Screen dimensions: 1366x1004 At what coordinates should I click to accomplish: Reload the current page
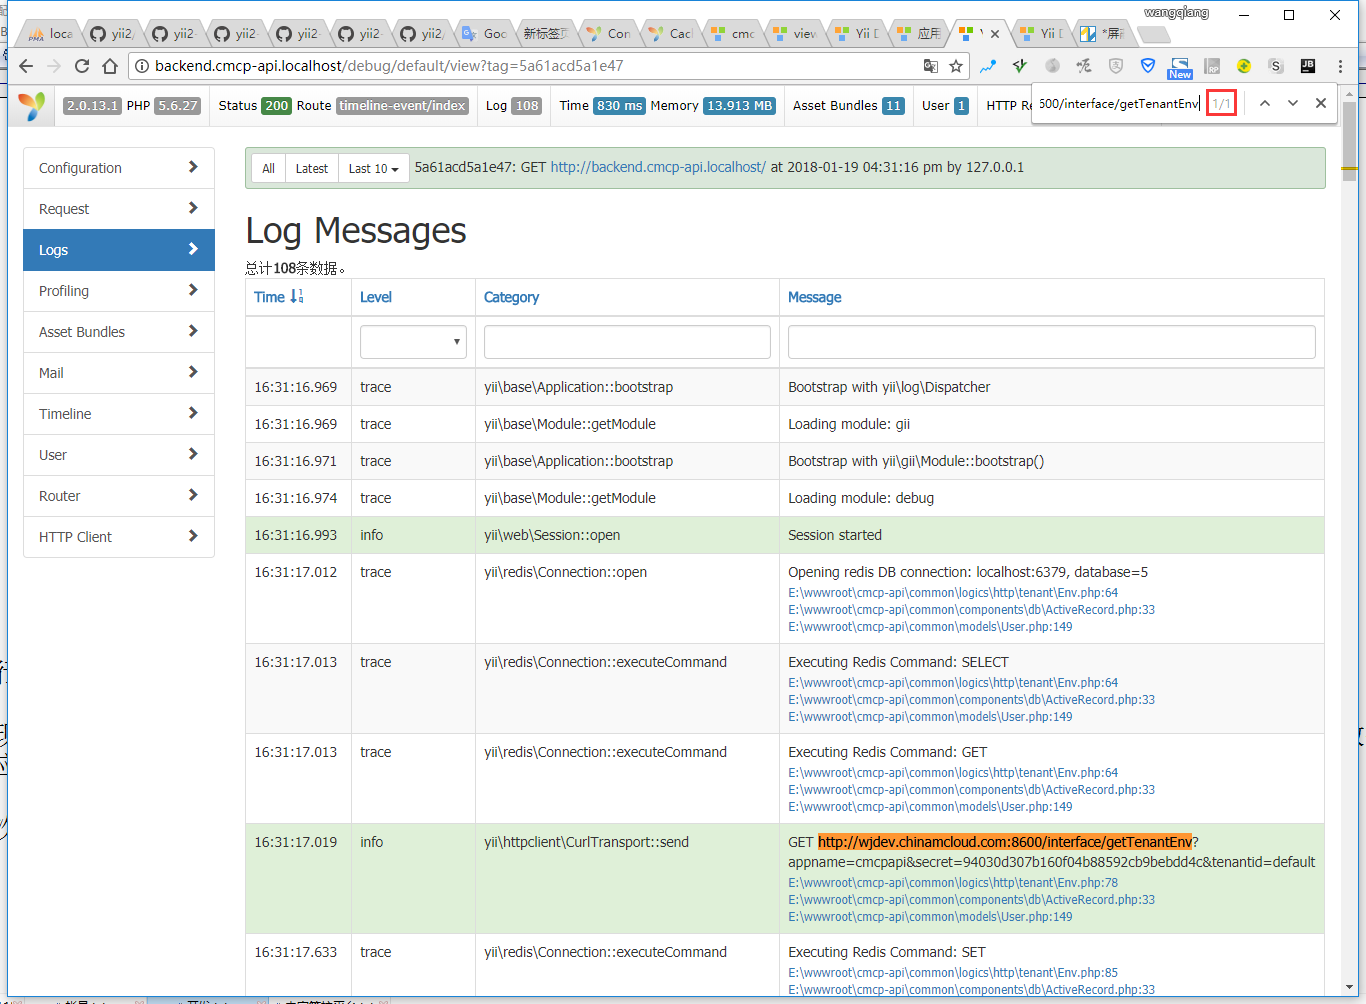pos(82,66)
